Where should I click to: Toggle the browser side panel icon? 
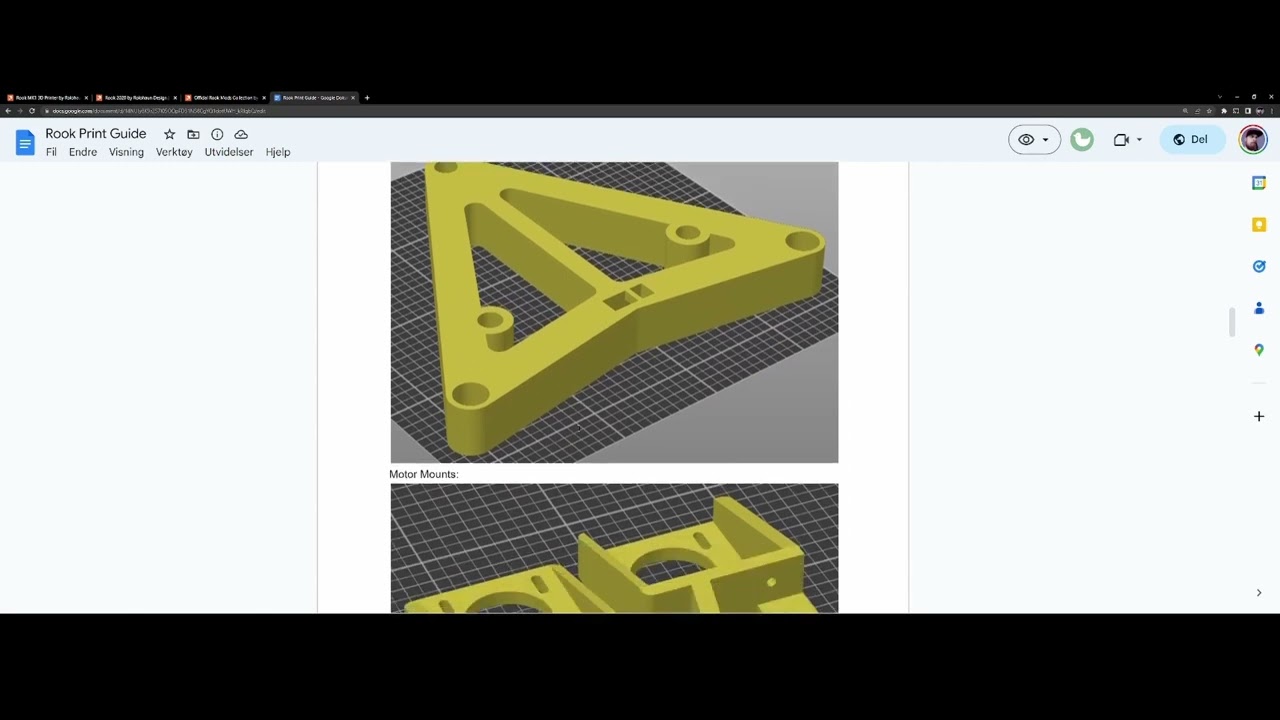point(1248,111)
